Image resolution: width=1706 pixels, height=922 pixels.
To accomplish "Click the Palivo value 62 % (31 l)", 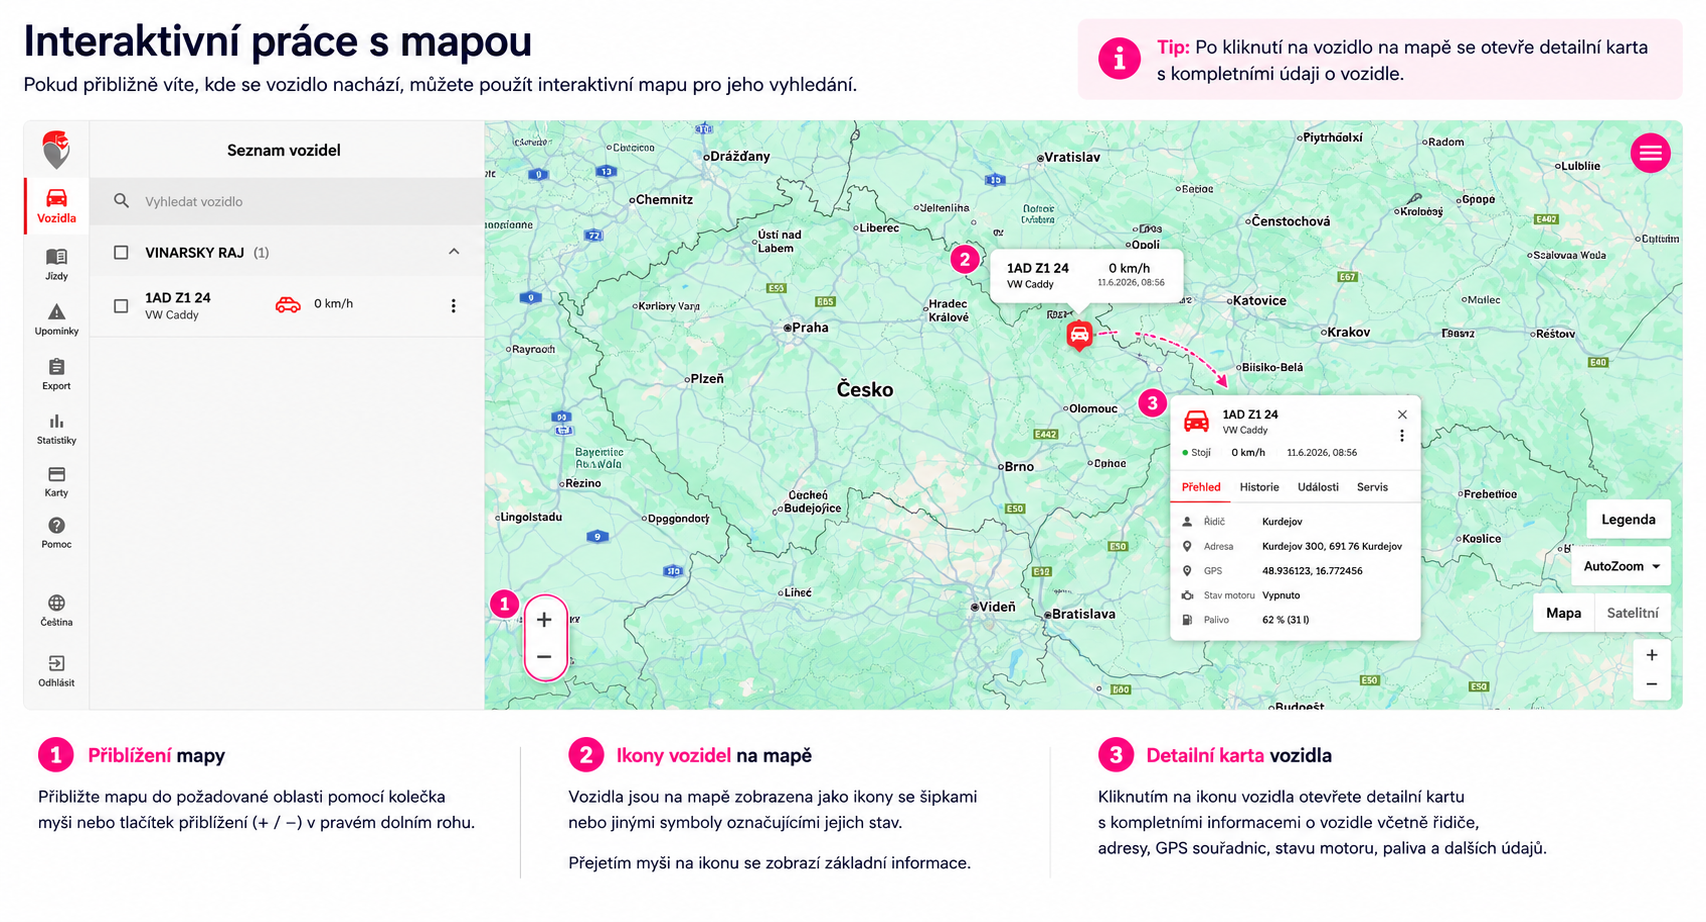I will coord(1286,620).
